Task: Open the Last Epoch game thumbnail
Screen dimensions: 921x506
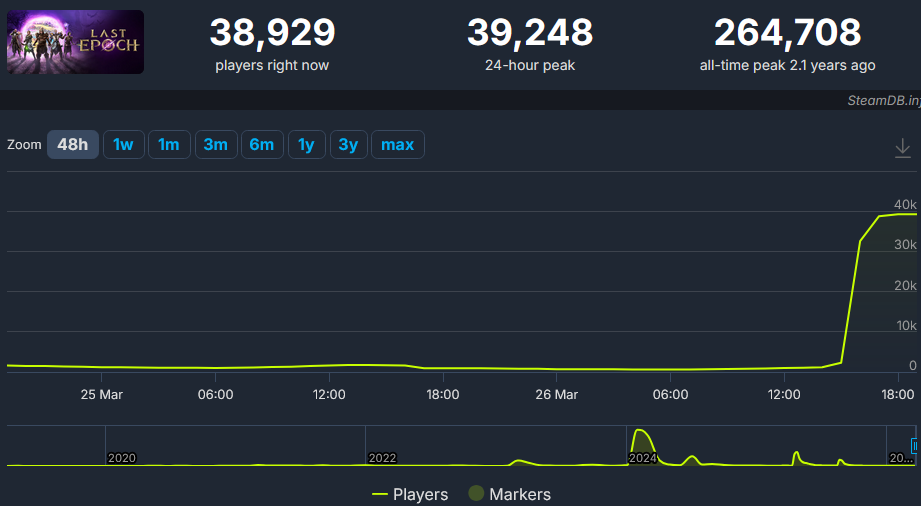Action: point(75,42)
